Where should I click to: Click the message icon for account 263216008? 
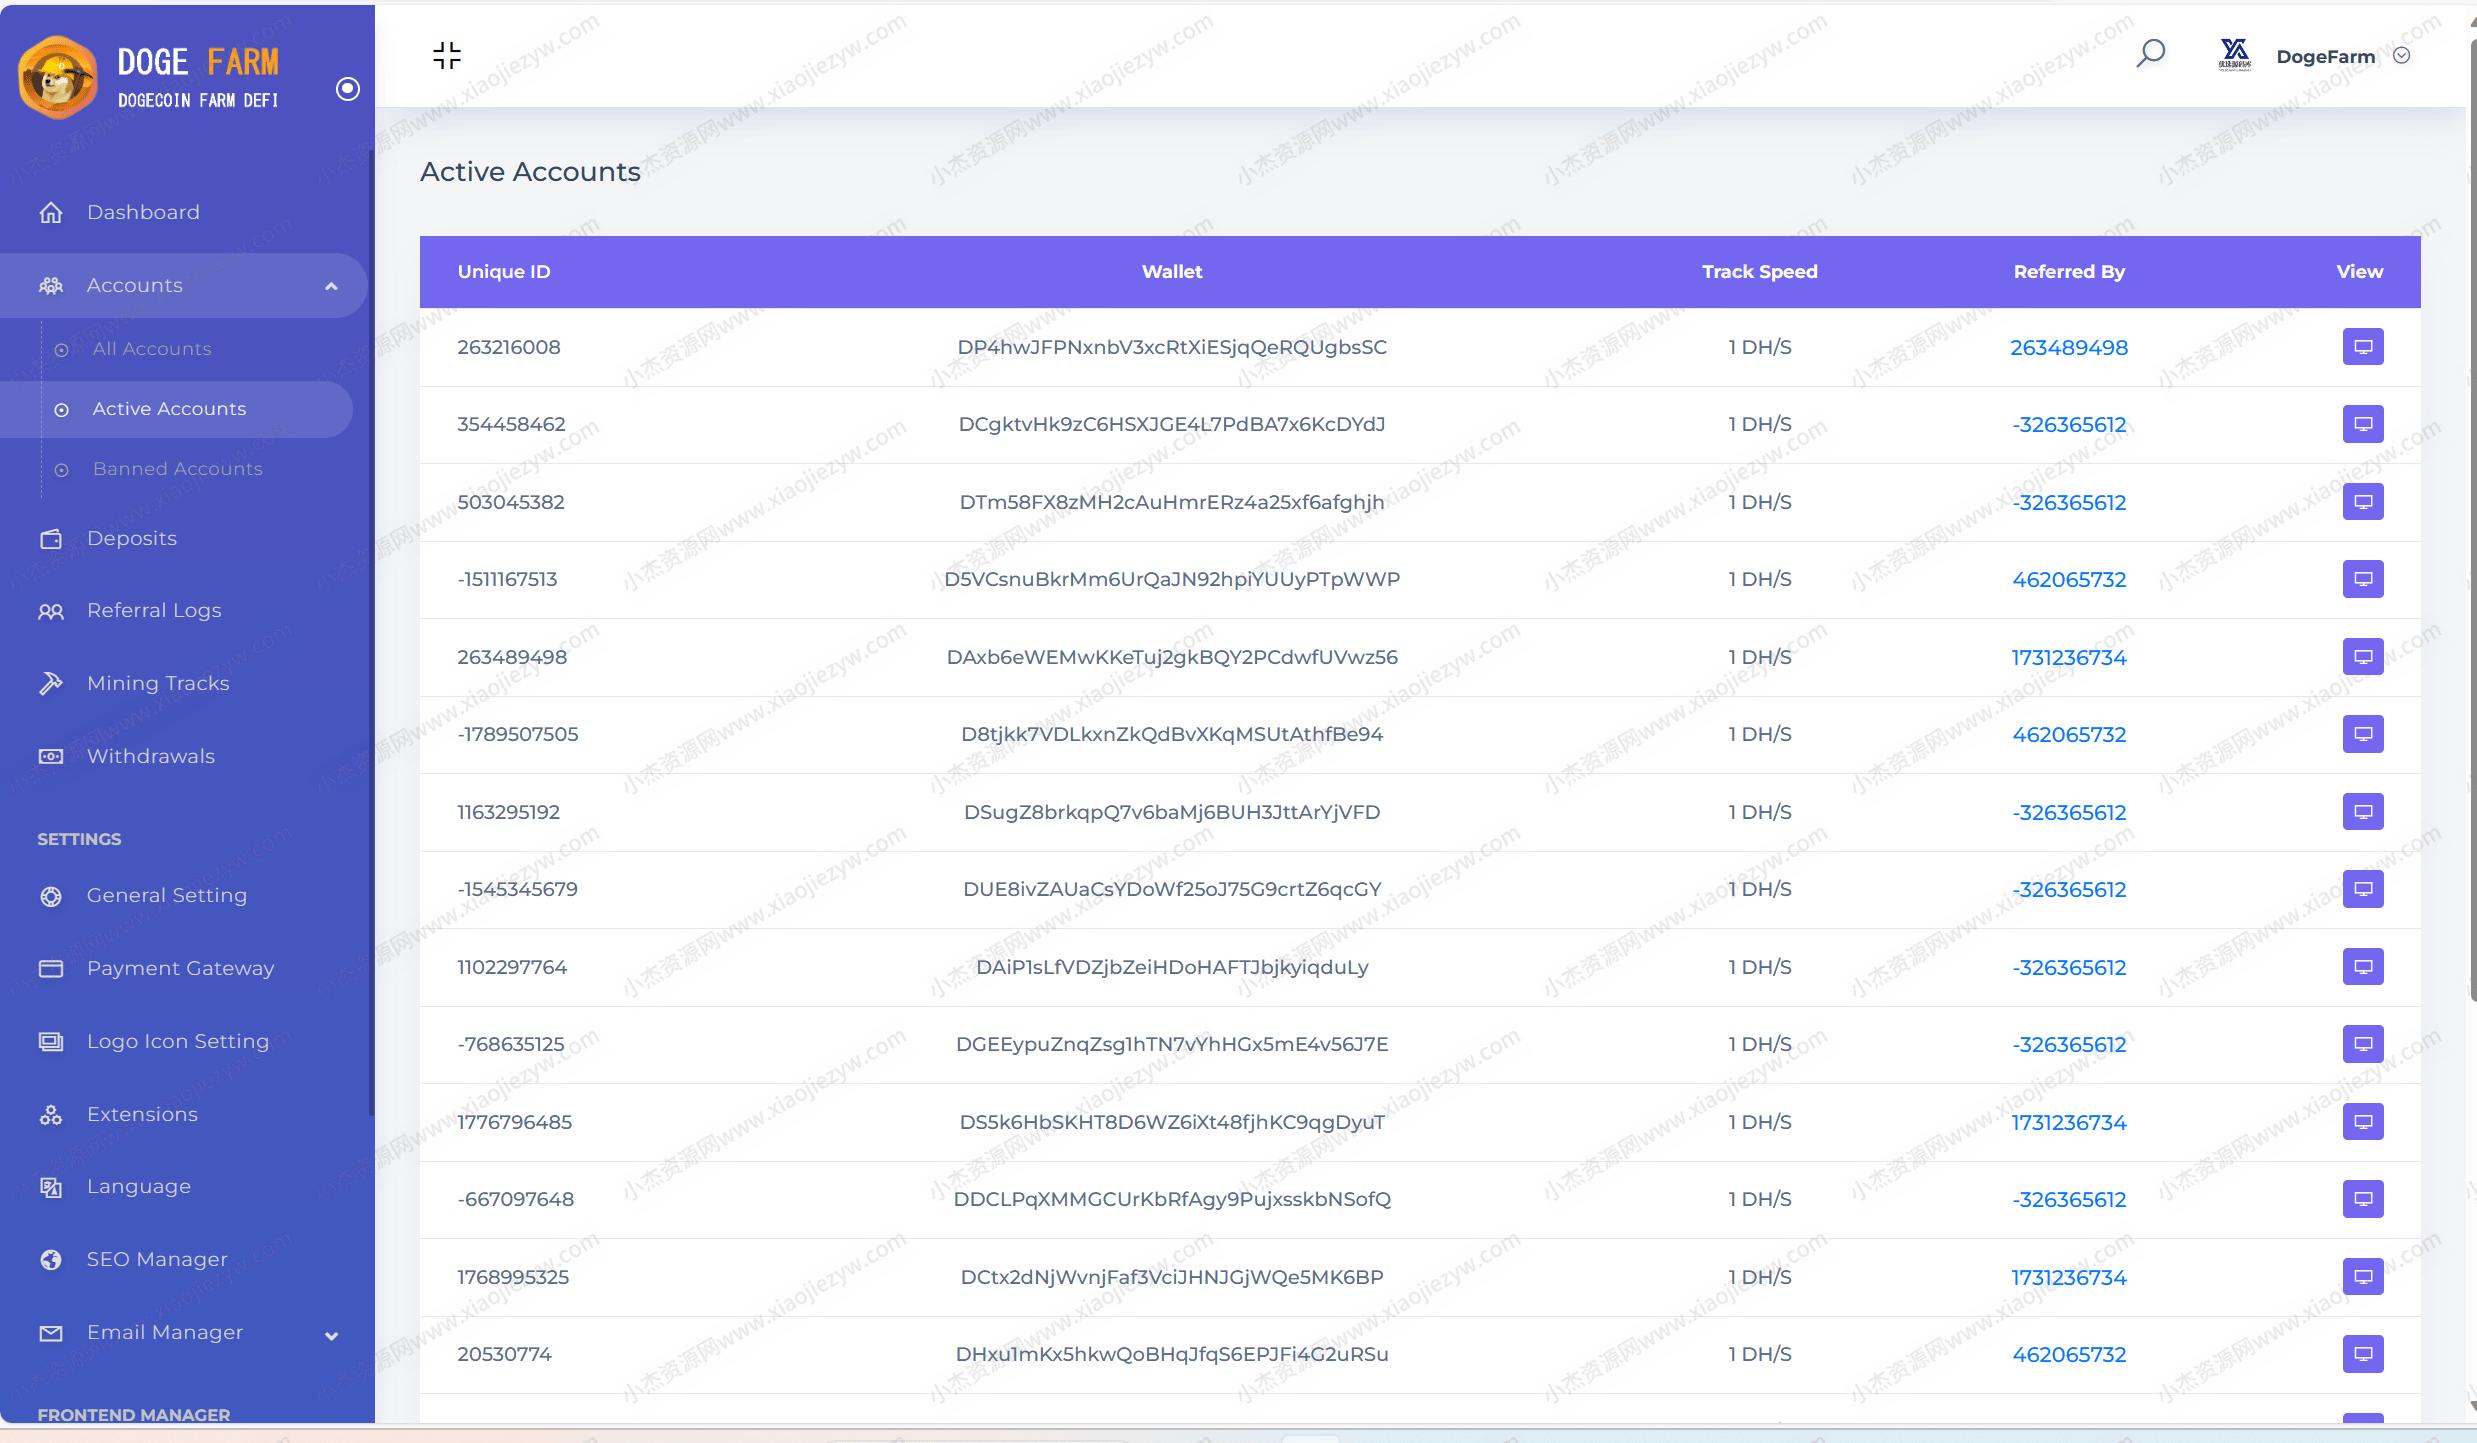tap(2362, 347)
